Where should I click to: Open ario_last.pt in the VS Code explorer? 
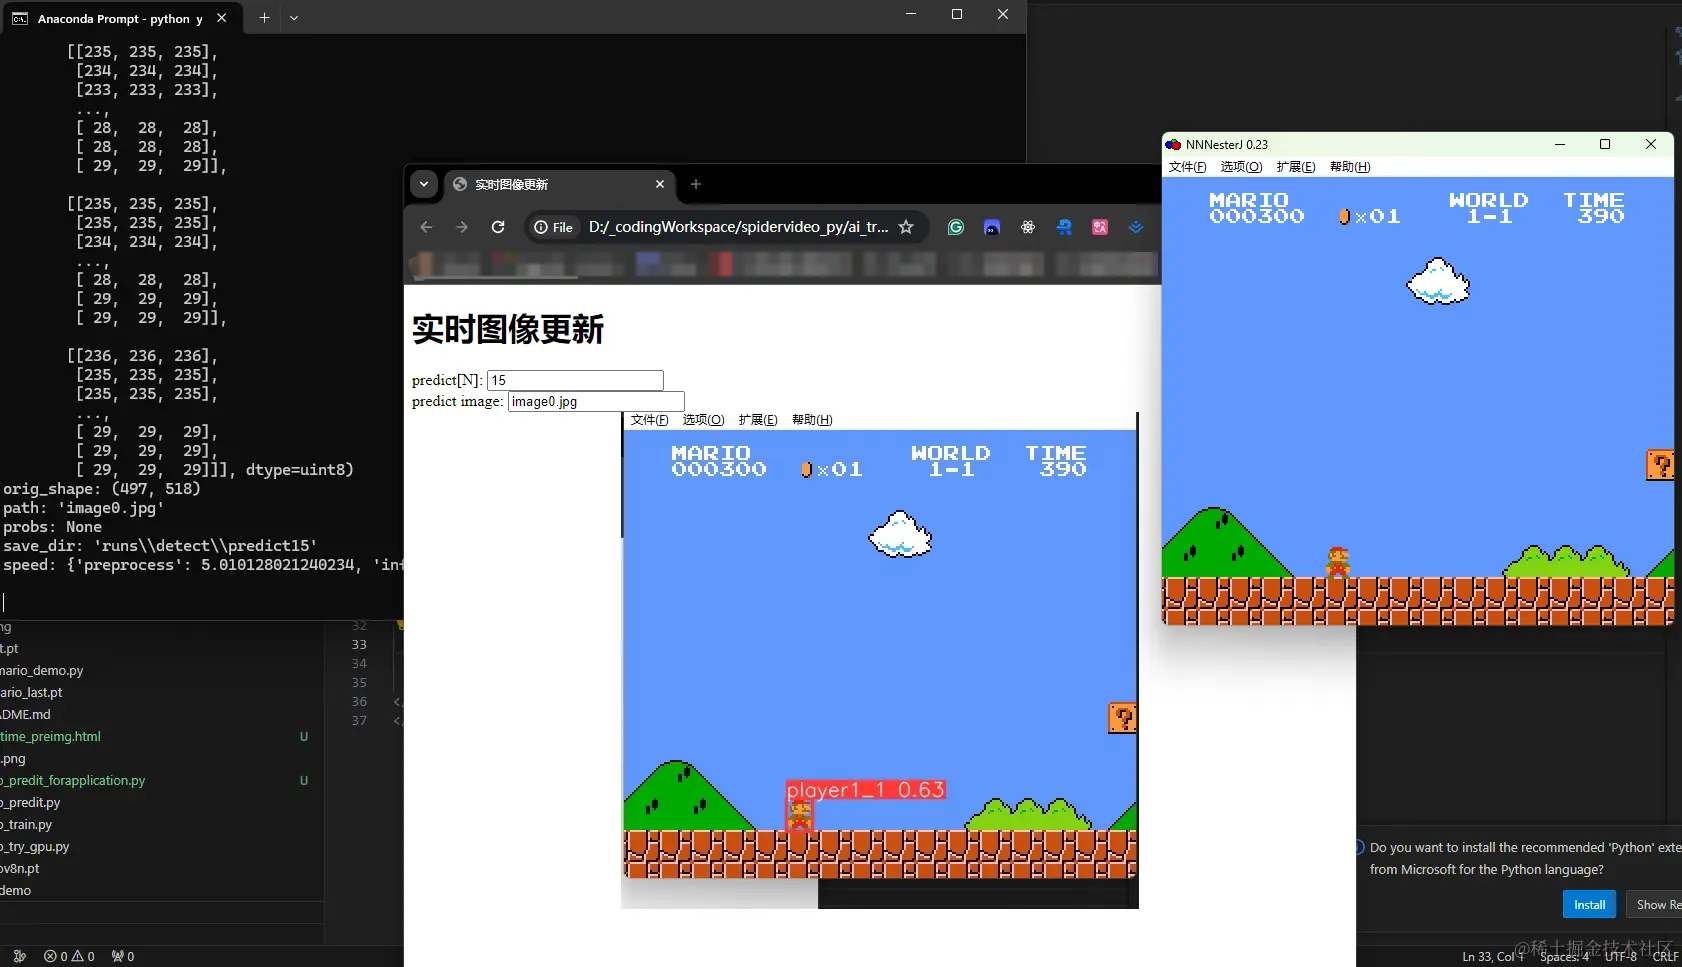click(31, 692)
